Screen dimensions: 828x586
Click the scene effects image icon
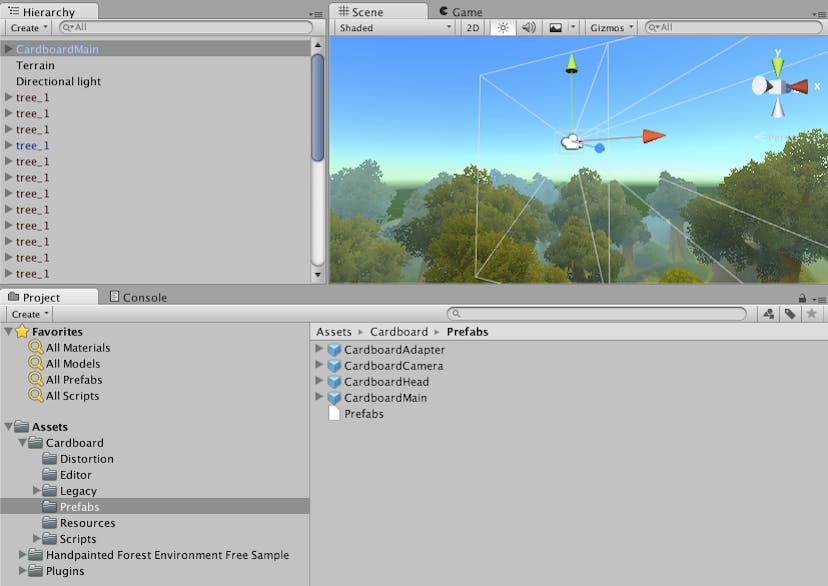(x=555, y=28)
